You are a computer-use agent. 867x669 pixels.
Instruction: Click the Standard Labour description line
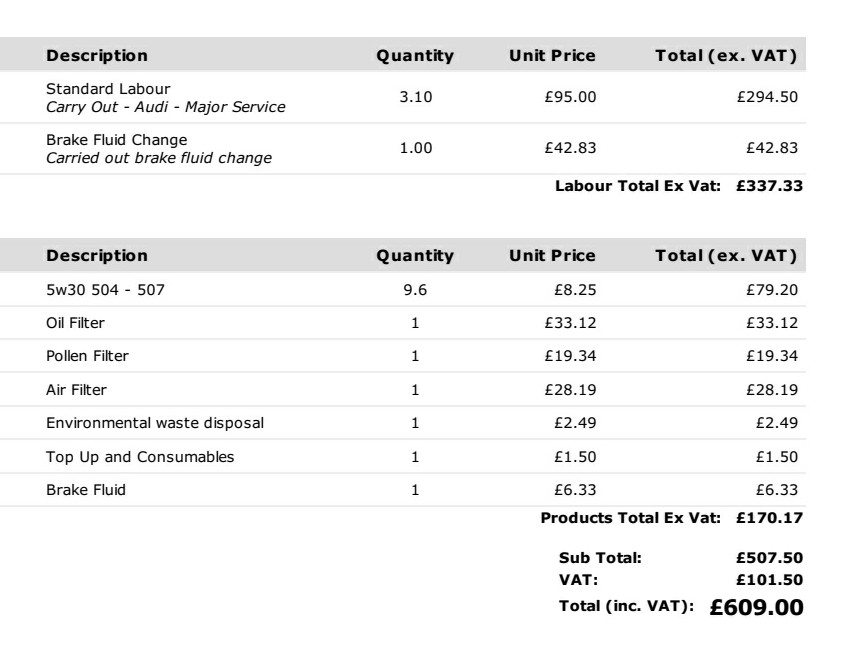[x=108, y=90]
